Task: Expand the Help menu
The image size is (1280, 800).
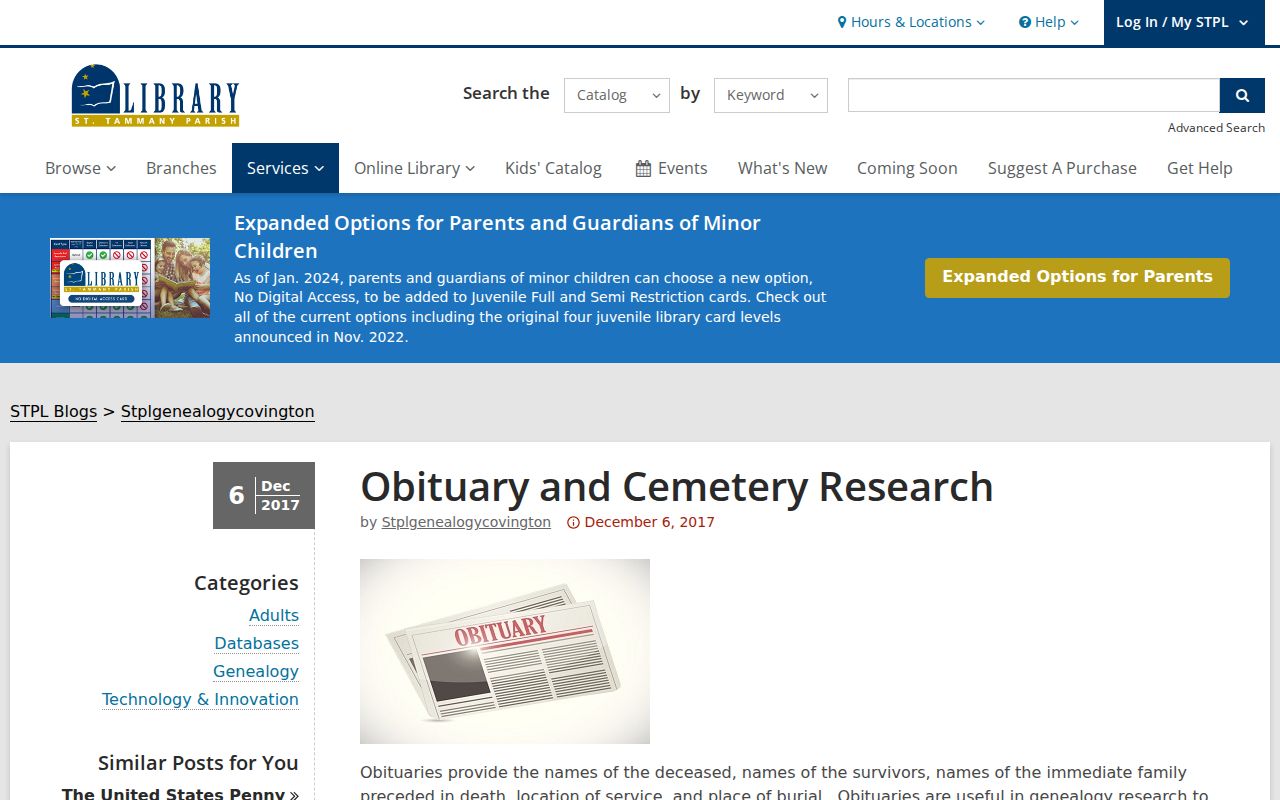Action: point(1049,22)
